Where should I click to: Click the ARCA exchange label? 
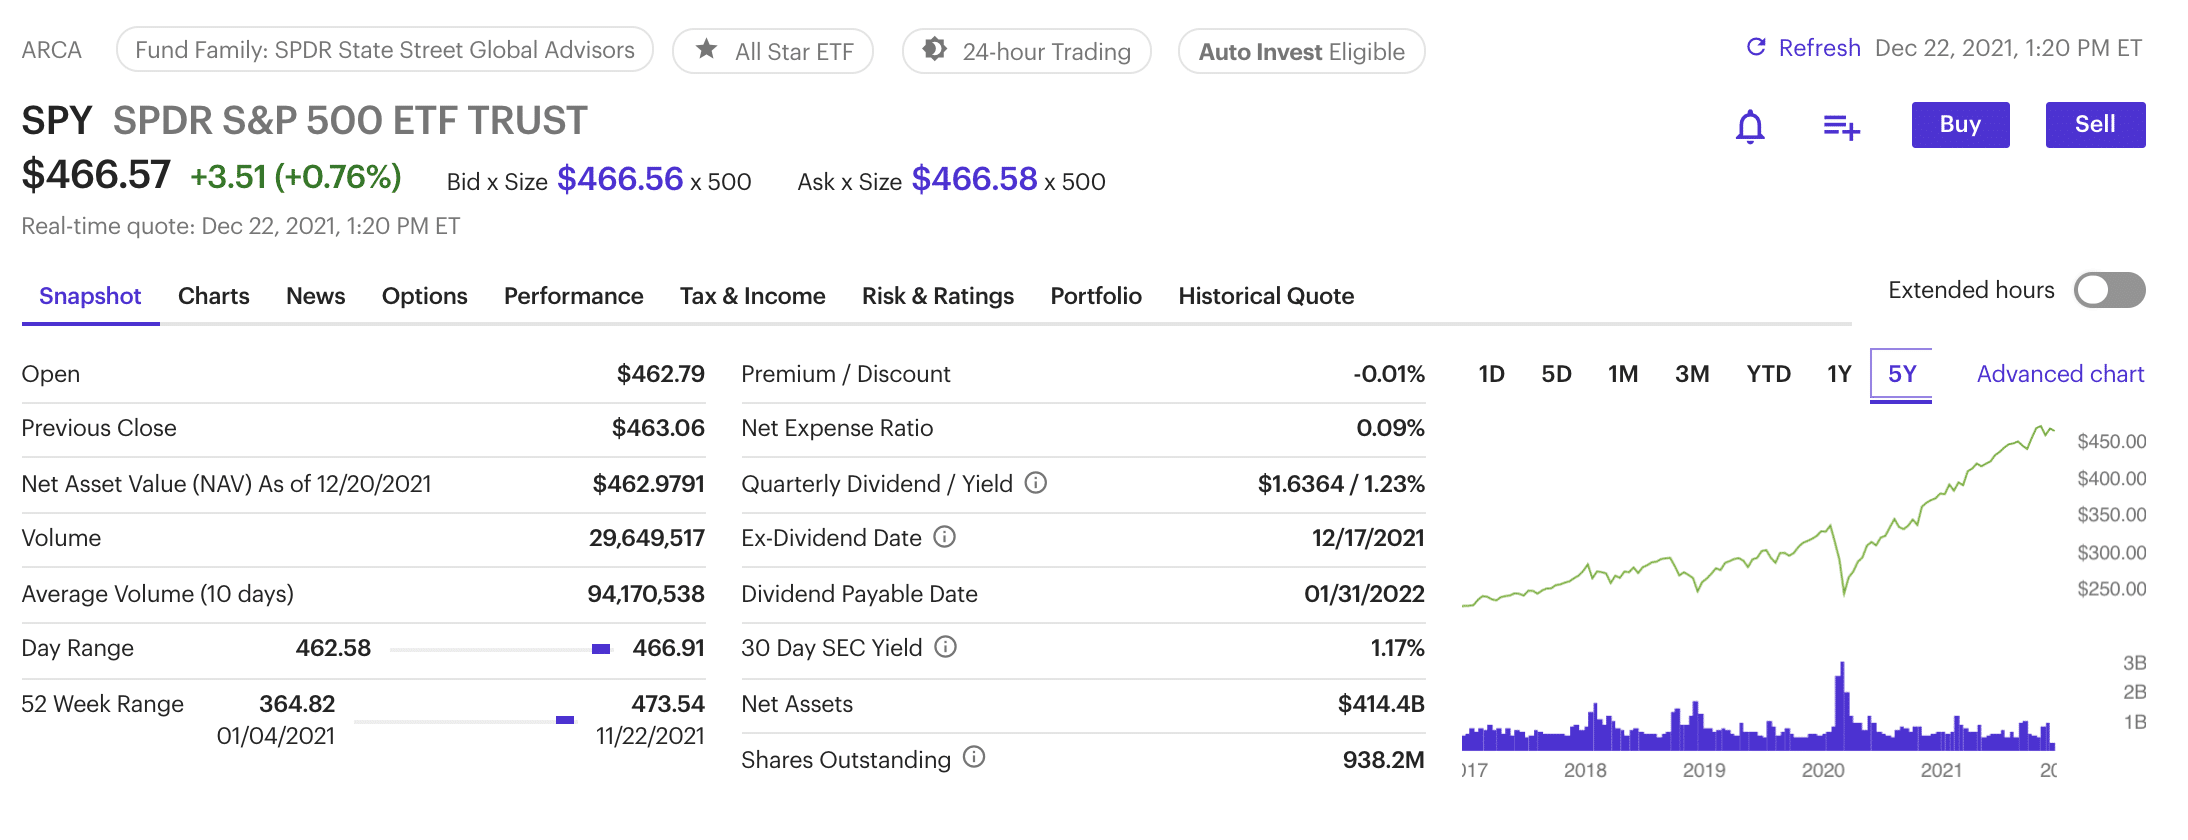52,50
